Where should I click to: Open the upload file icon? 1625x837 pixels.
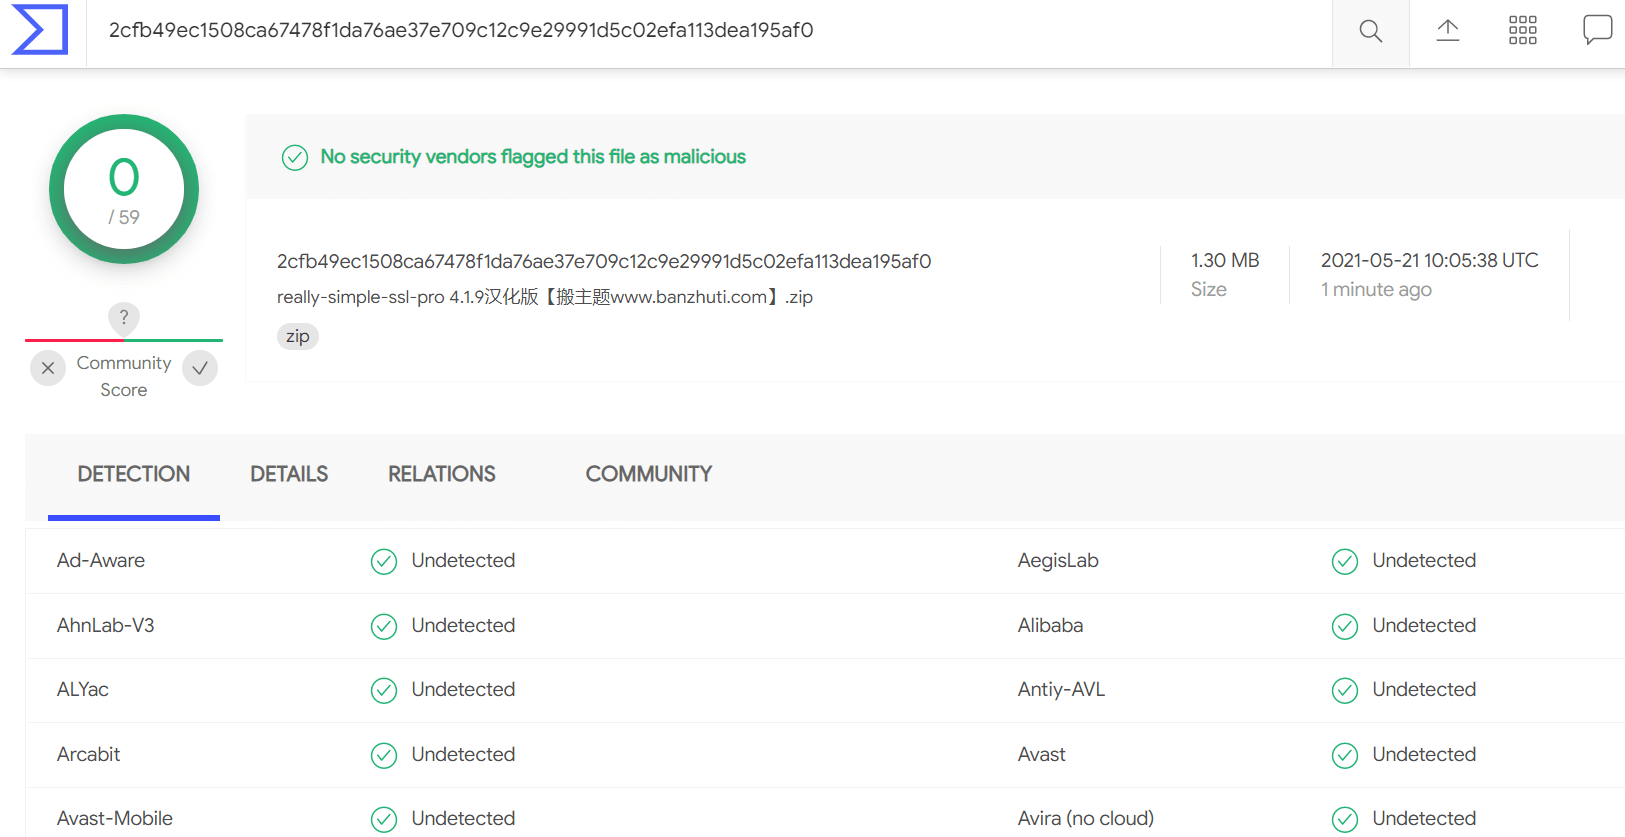pos(1448,31)
